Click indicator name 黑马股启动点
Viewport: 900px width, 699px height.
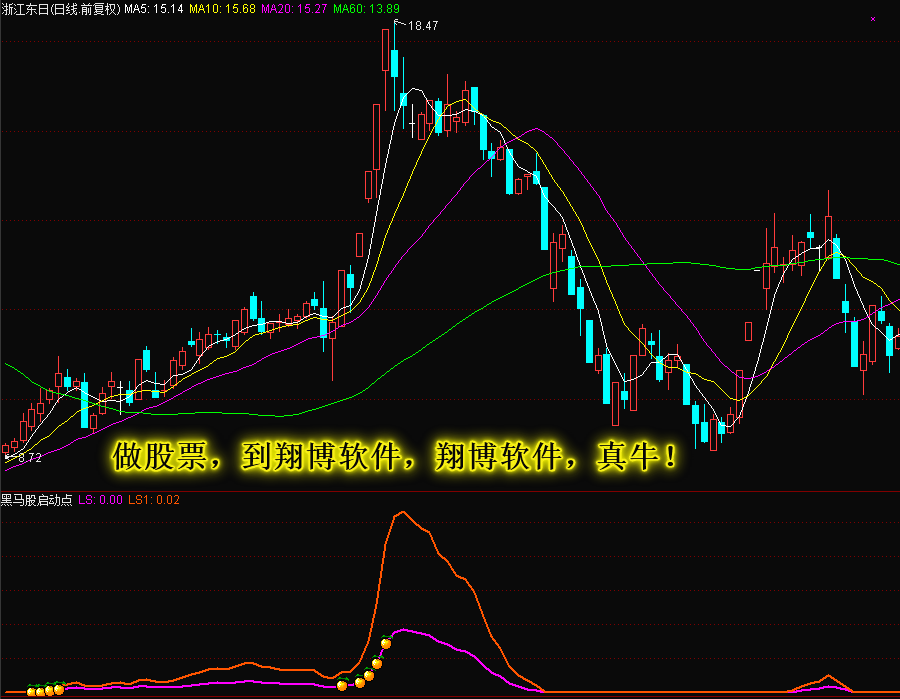click(37, 500)
